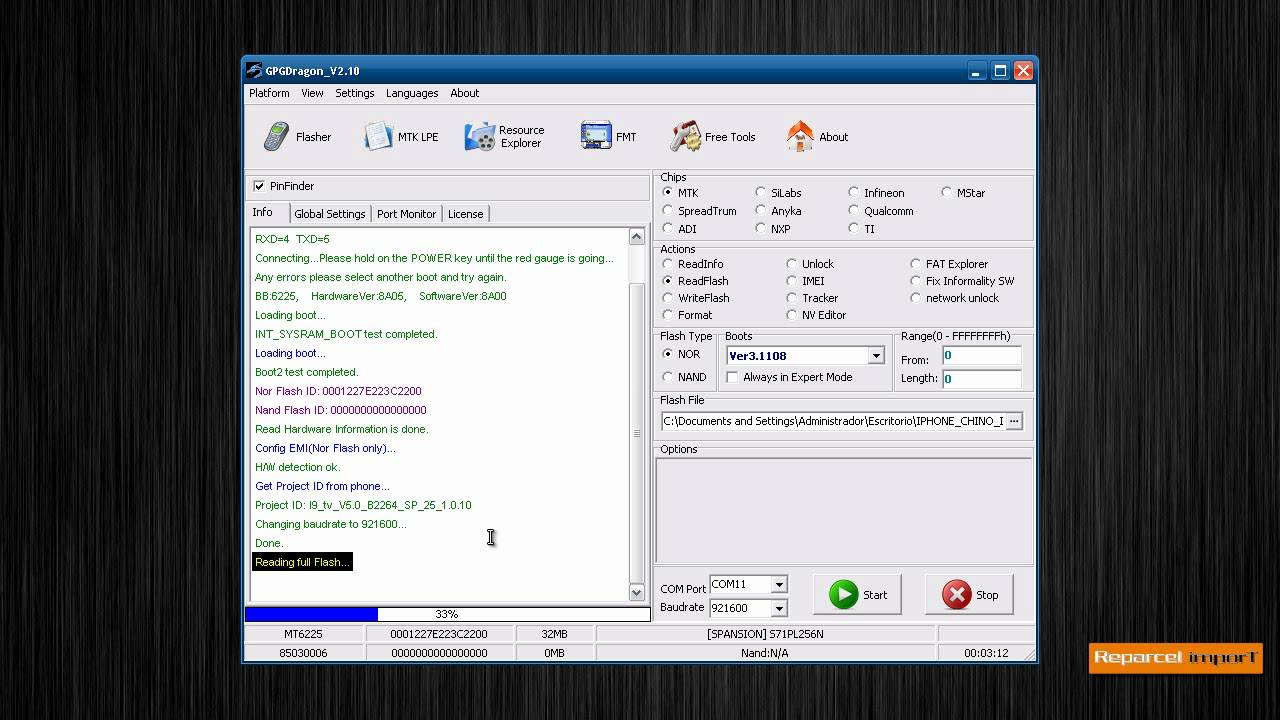Open the FMT tool
1280x720 pixels.
click(x=608, y=137)
